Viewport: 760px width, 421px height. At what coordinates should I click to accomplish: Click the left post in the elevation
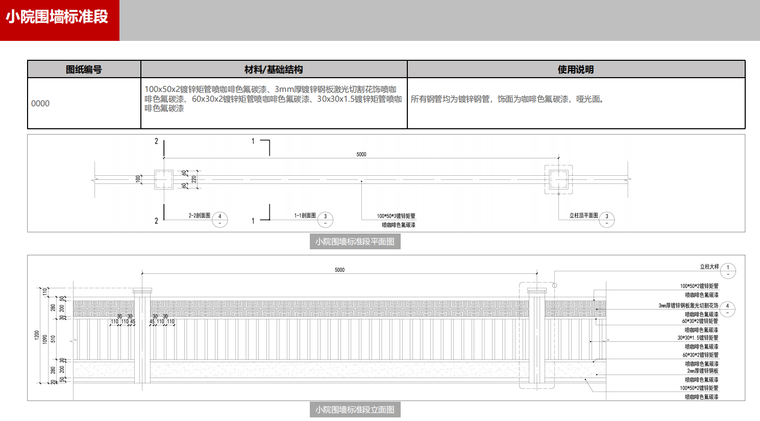pos(142,335)
